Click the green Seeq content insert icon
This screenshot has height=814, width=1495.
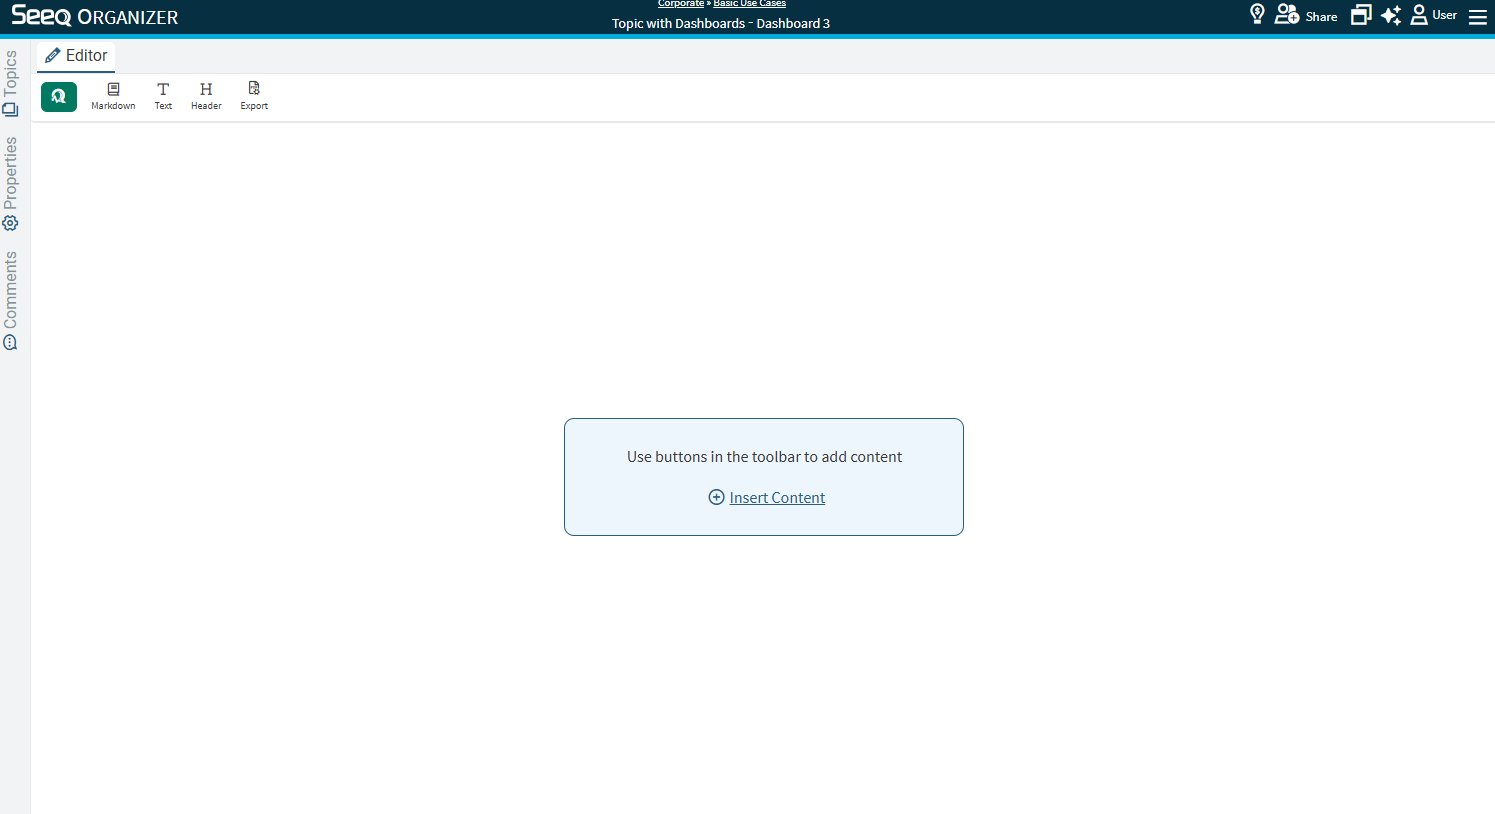coord(59,97)
